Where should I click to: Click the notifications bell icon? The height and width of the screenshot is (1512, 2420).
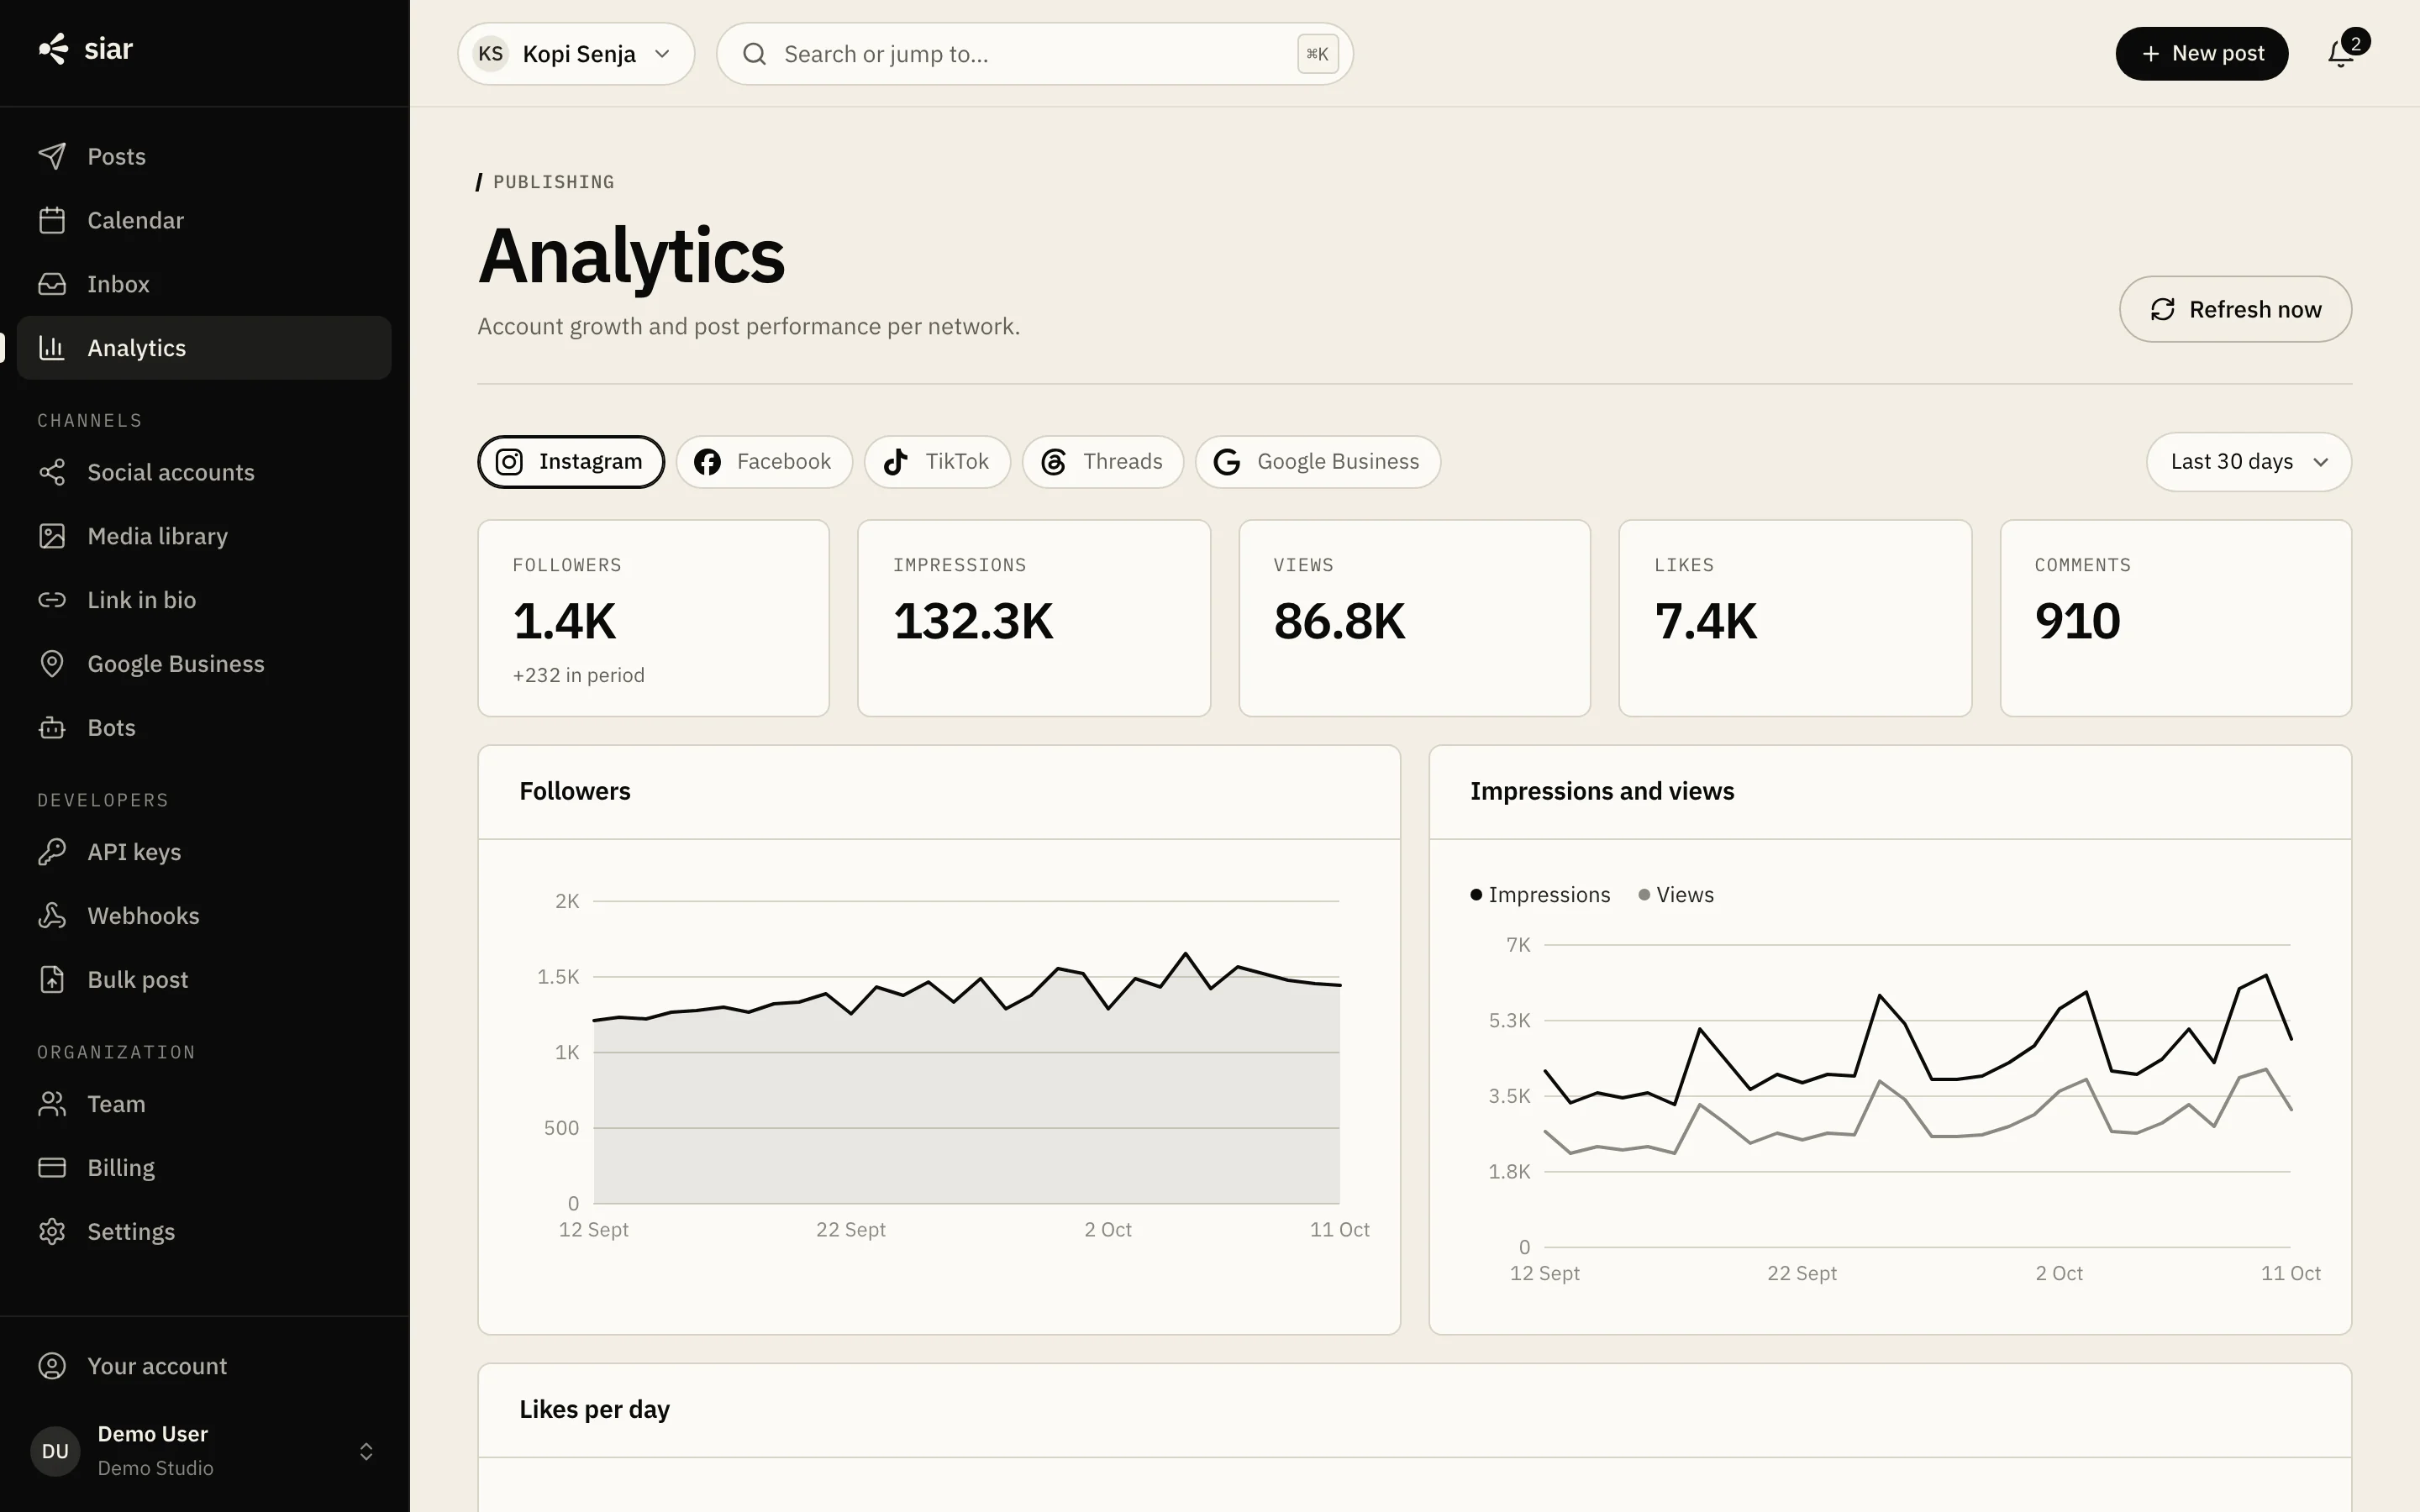2342,54
